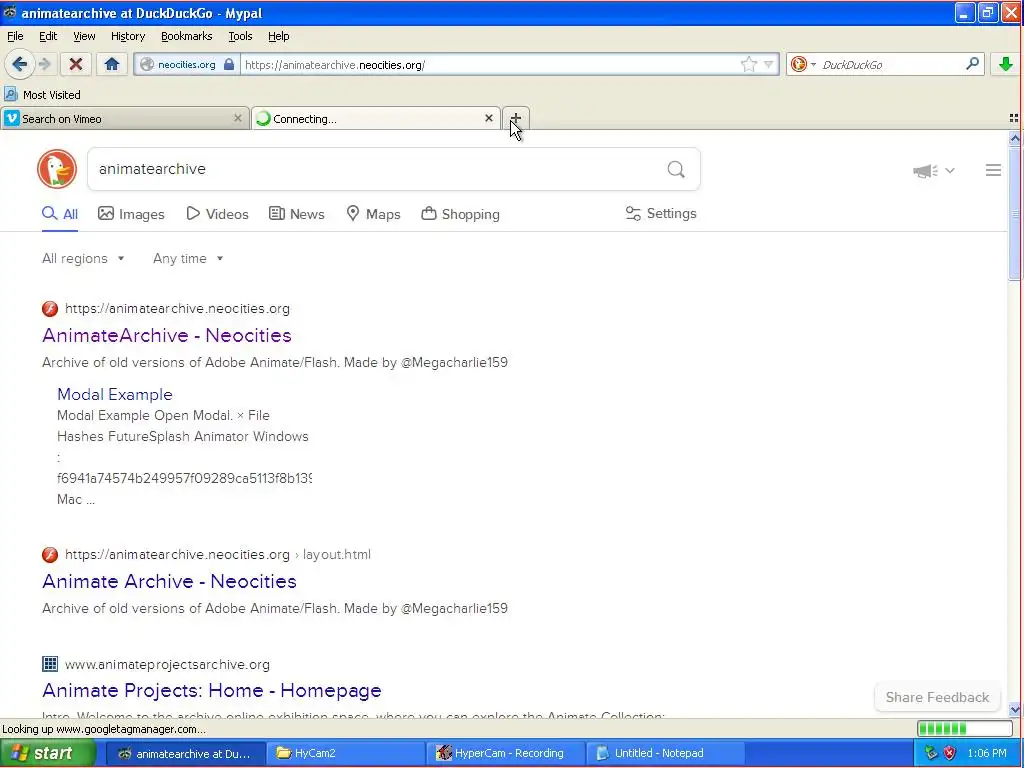
Task: Click www.animateprojectsarchive.org URL text
Action: coord(167,664)
